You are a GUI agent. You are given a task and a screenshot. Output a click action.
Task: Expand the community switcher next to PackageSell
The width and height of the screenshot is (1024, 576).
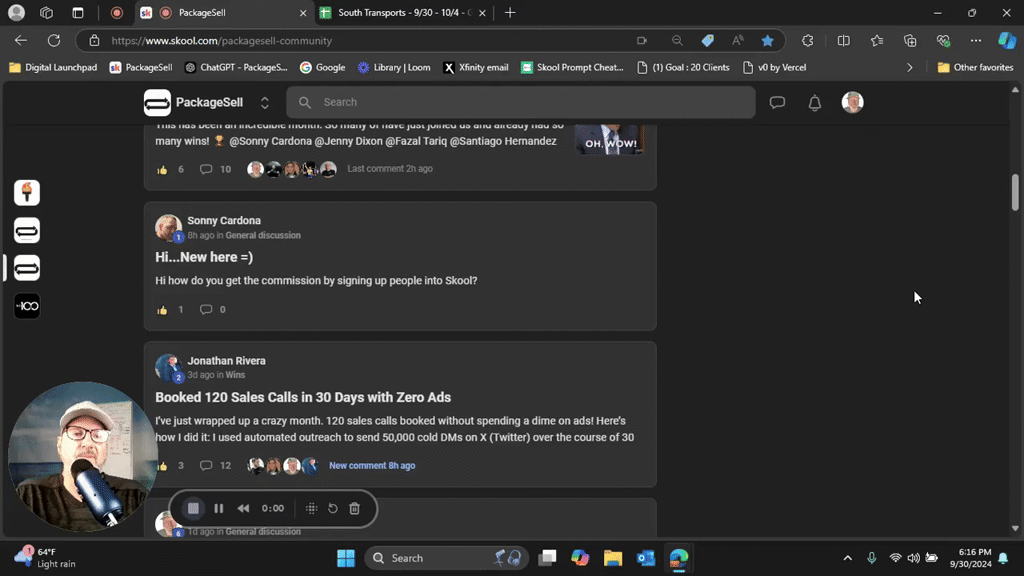263,102
